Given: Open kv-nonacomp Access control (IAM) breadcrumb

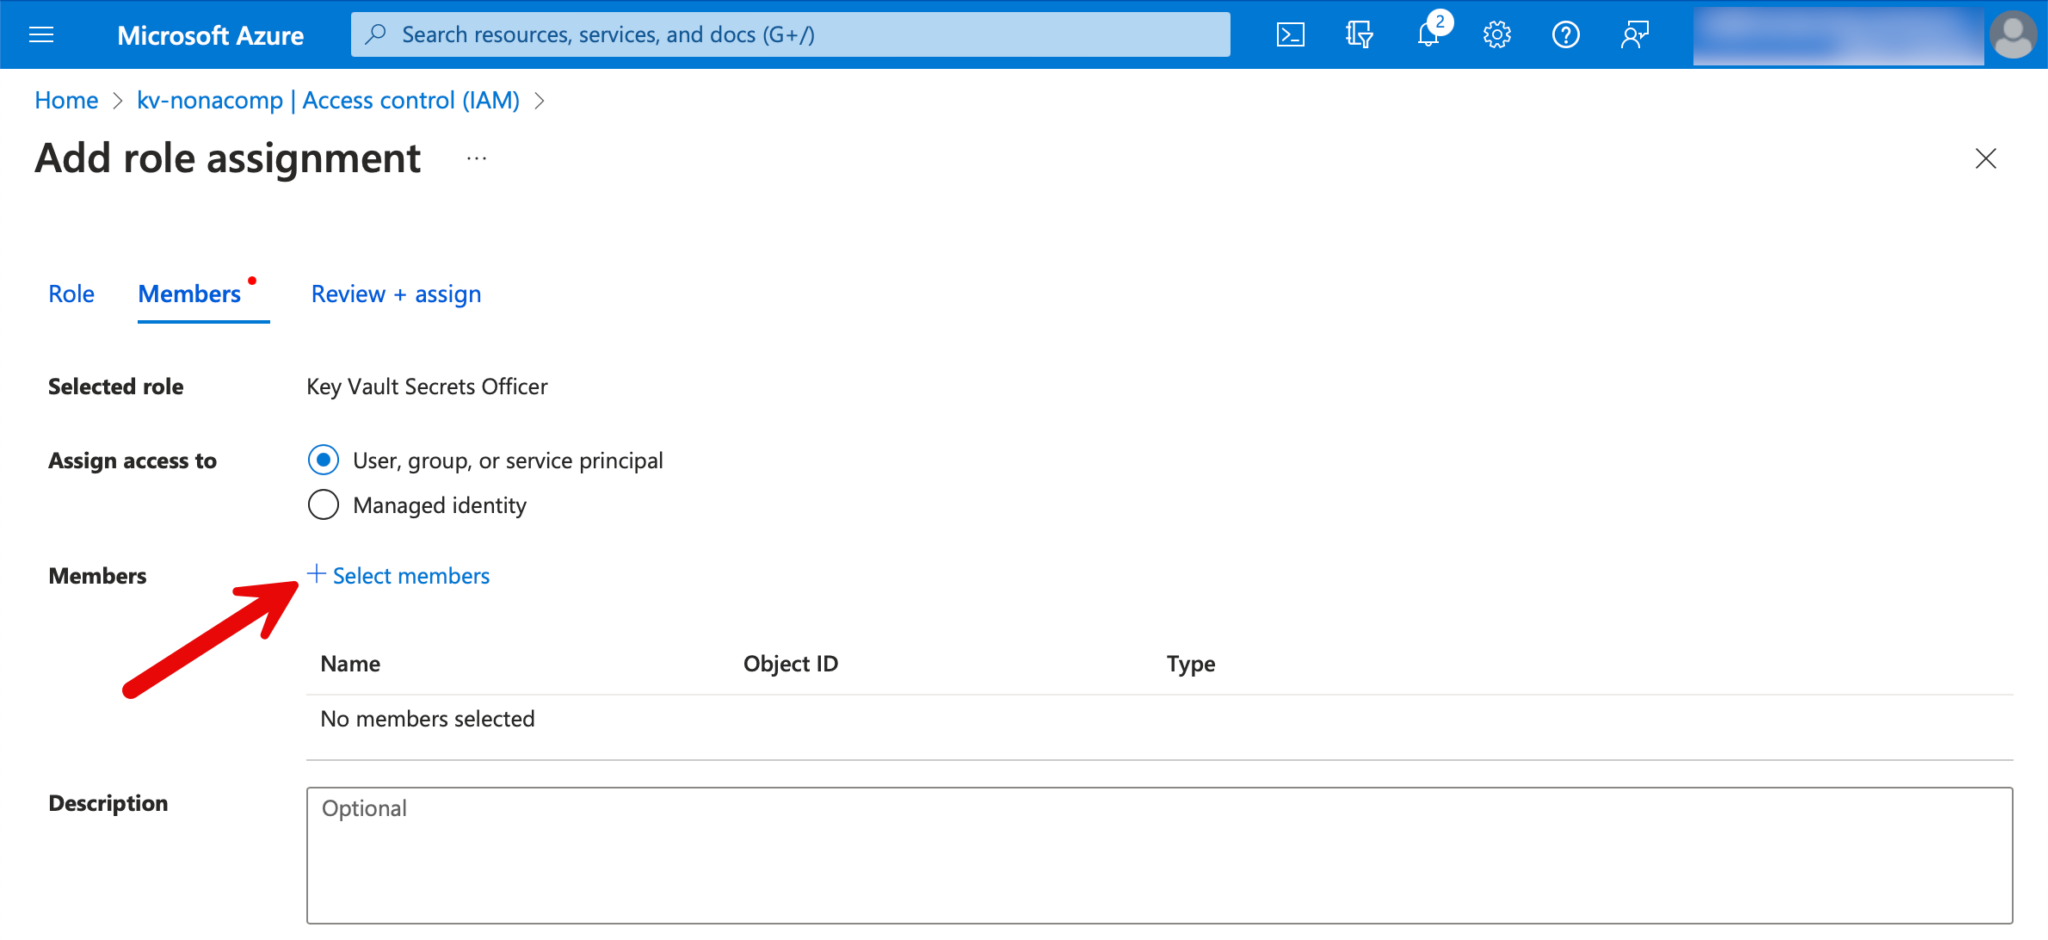Looking at the screenshot, I should (328, 101).
